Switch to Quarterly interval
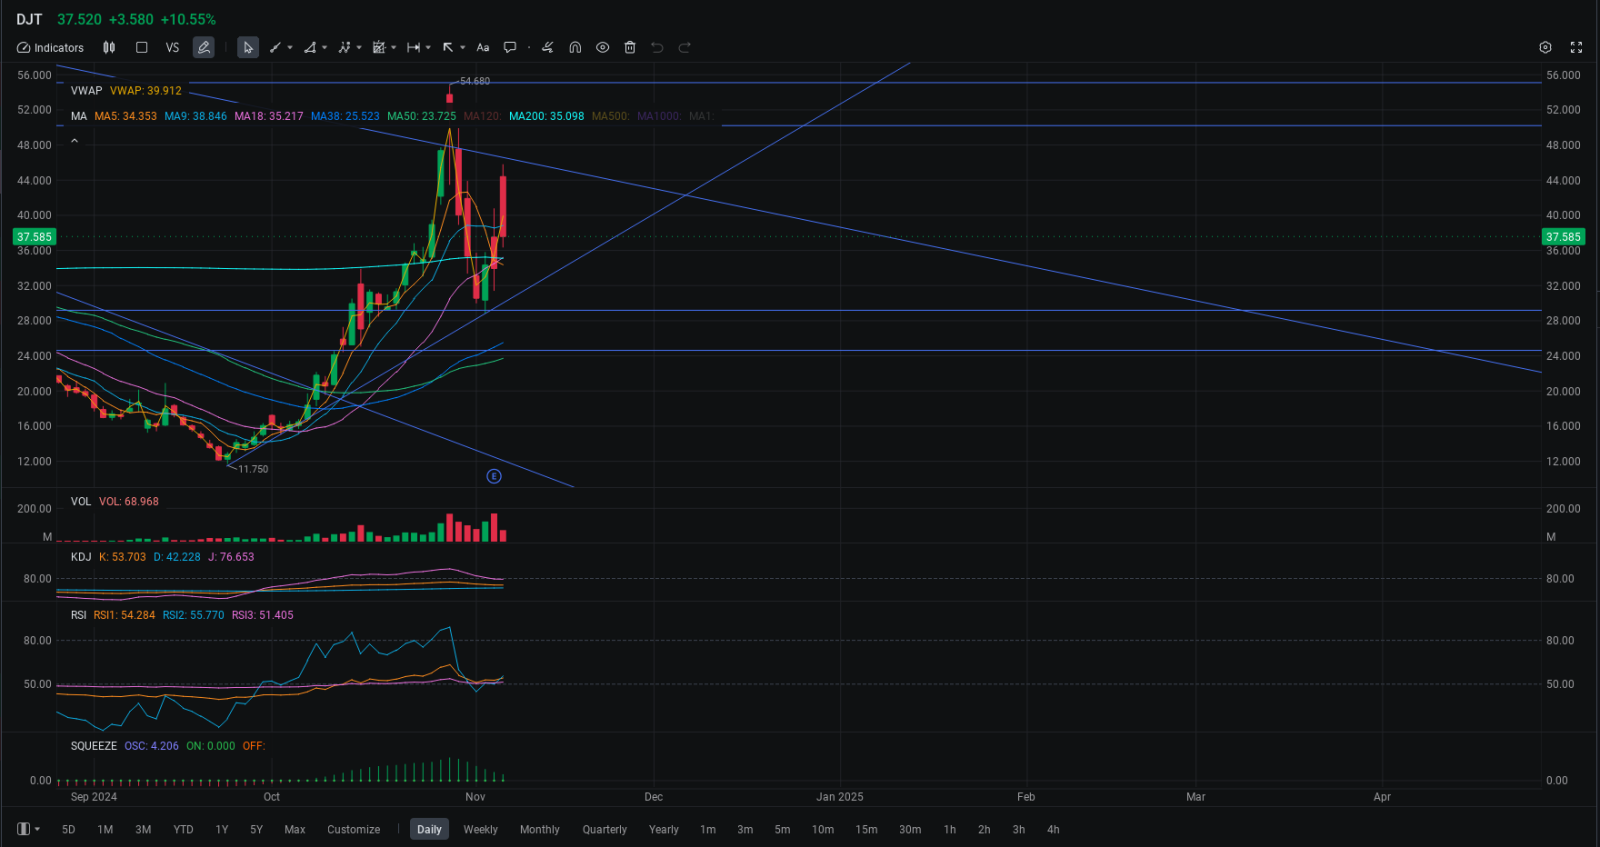This screenshot has width=1600, height=847. tap(605, 829)
